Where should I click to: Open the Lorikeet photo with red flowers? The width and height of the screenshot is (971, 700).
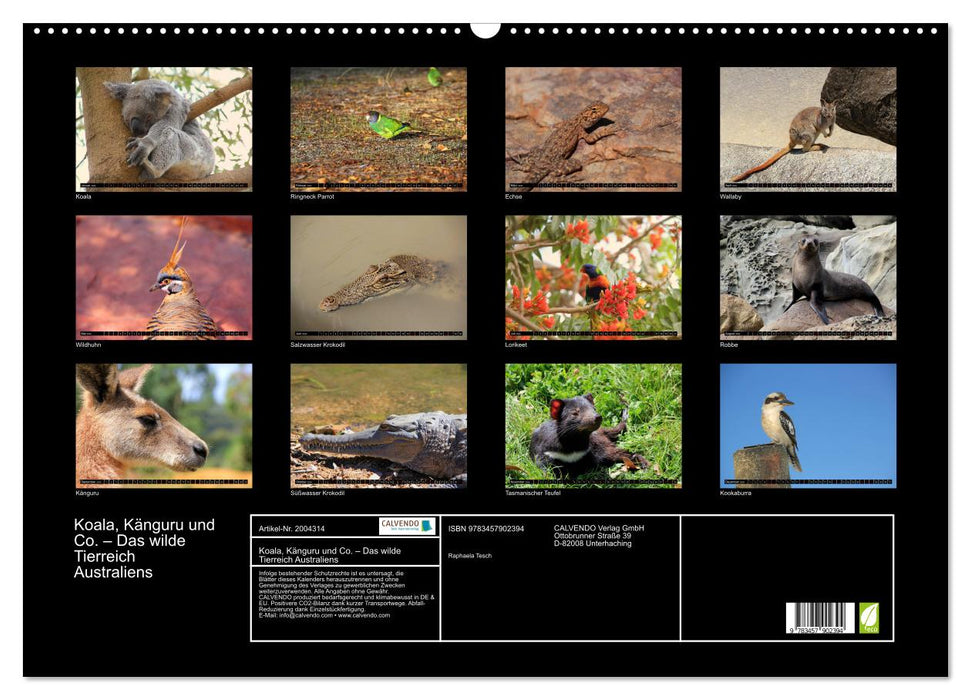[x=593, y=277]
